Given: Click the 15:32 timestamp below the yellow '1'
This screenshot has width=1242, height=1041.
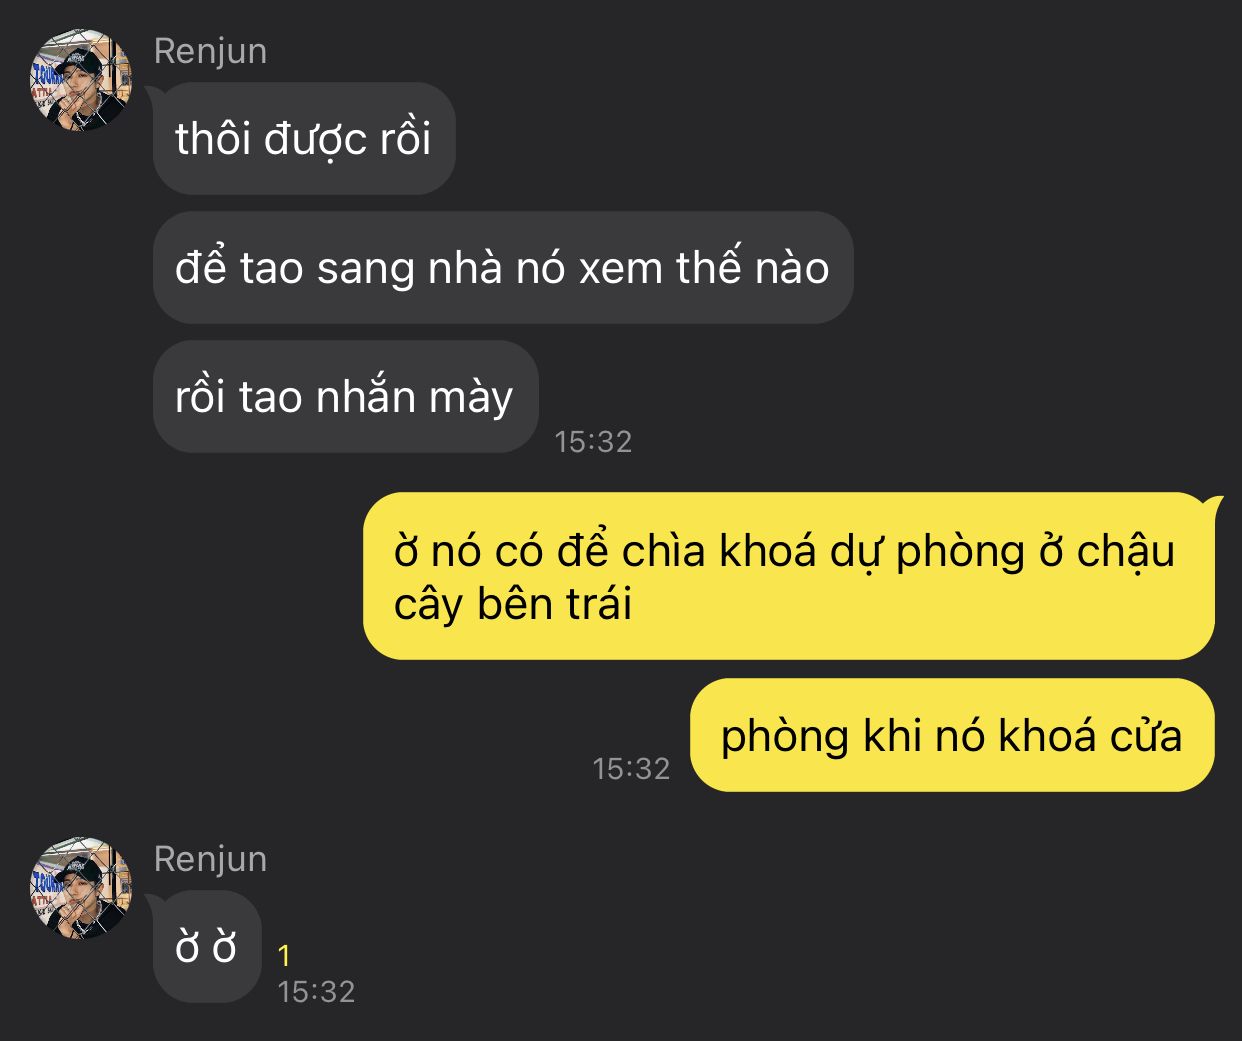Looking at the screenshot, I should pos(316,991).
